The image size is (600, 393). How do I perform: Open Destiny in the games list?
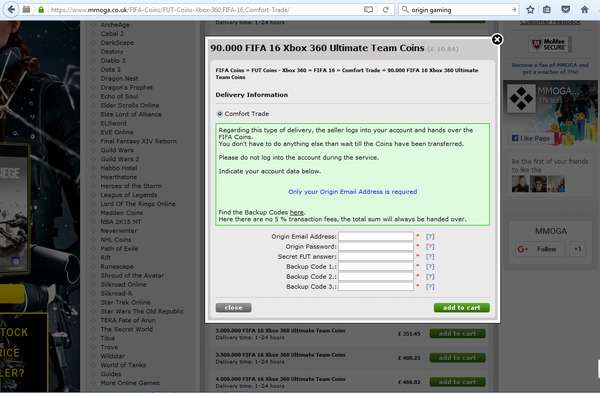tap(112, 51)
